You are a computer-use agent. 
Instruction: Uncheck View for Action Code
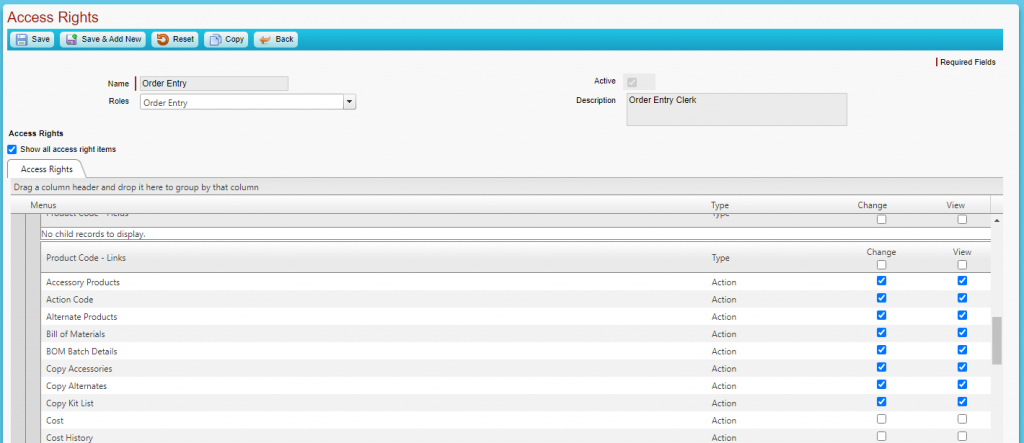tap(962, 298)
